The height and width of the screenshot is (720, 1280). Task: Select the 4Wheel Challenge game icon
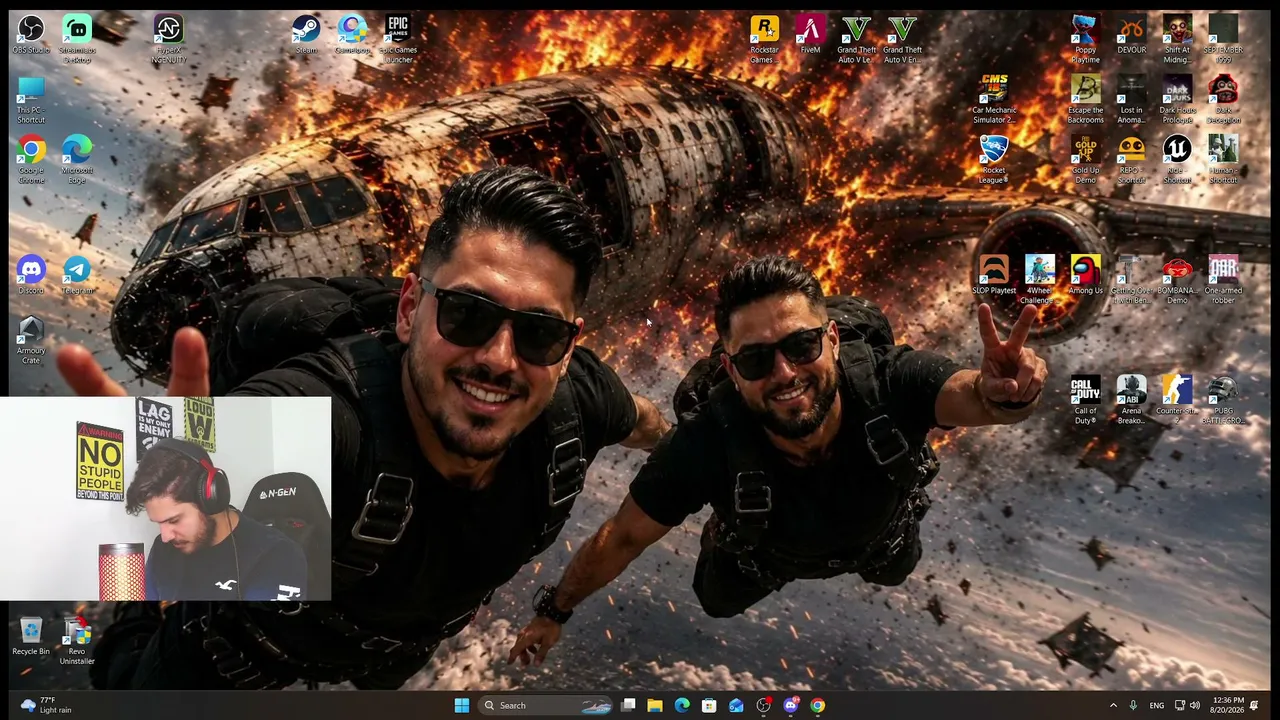click(x=1039, y=280)
